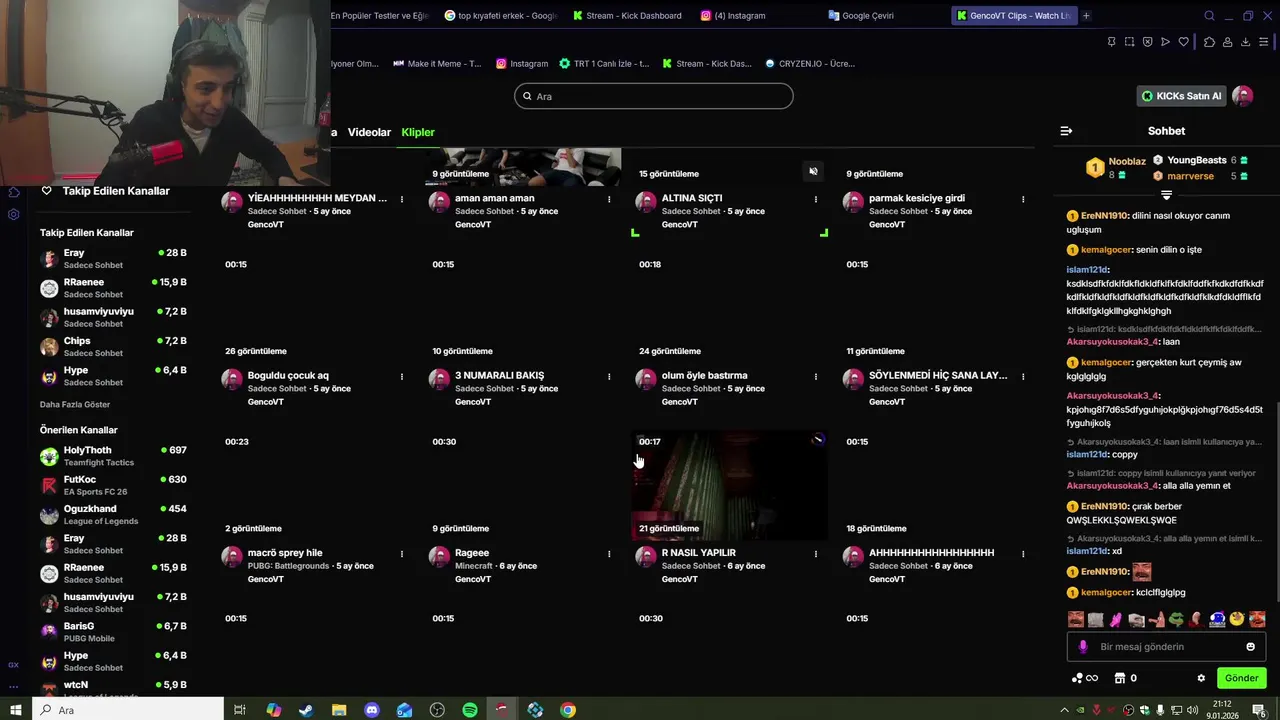Click the purple microphone icon in chat box
The image size is (1280, 720).
[1083, 647]
